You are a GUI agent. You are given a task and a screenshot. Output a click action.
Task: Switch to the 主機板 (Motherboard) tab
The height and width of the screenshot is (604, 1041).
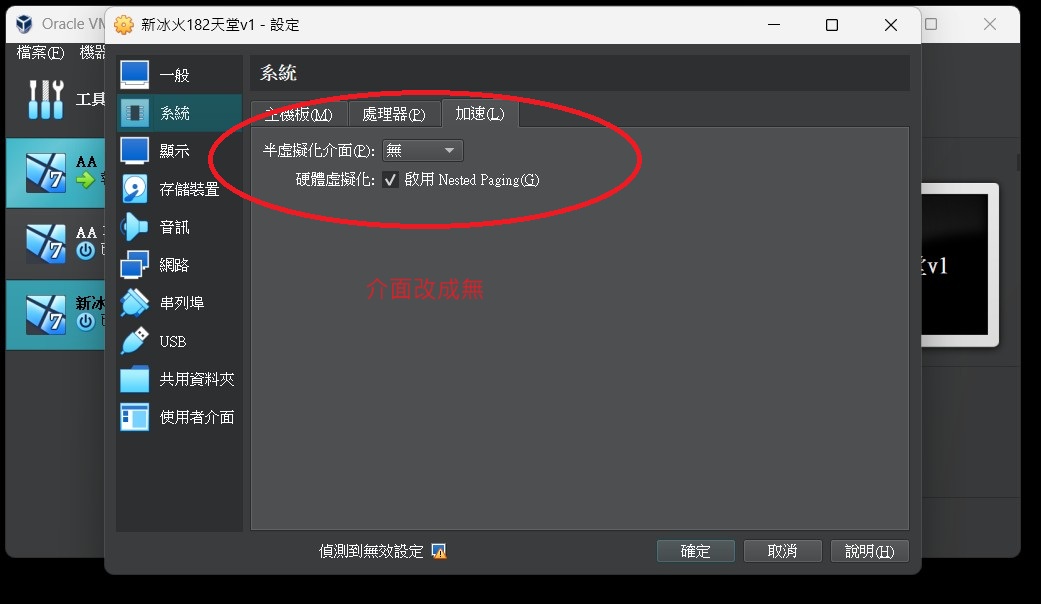pos(298,114)
